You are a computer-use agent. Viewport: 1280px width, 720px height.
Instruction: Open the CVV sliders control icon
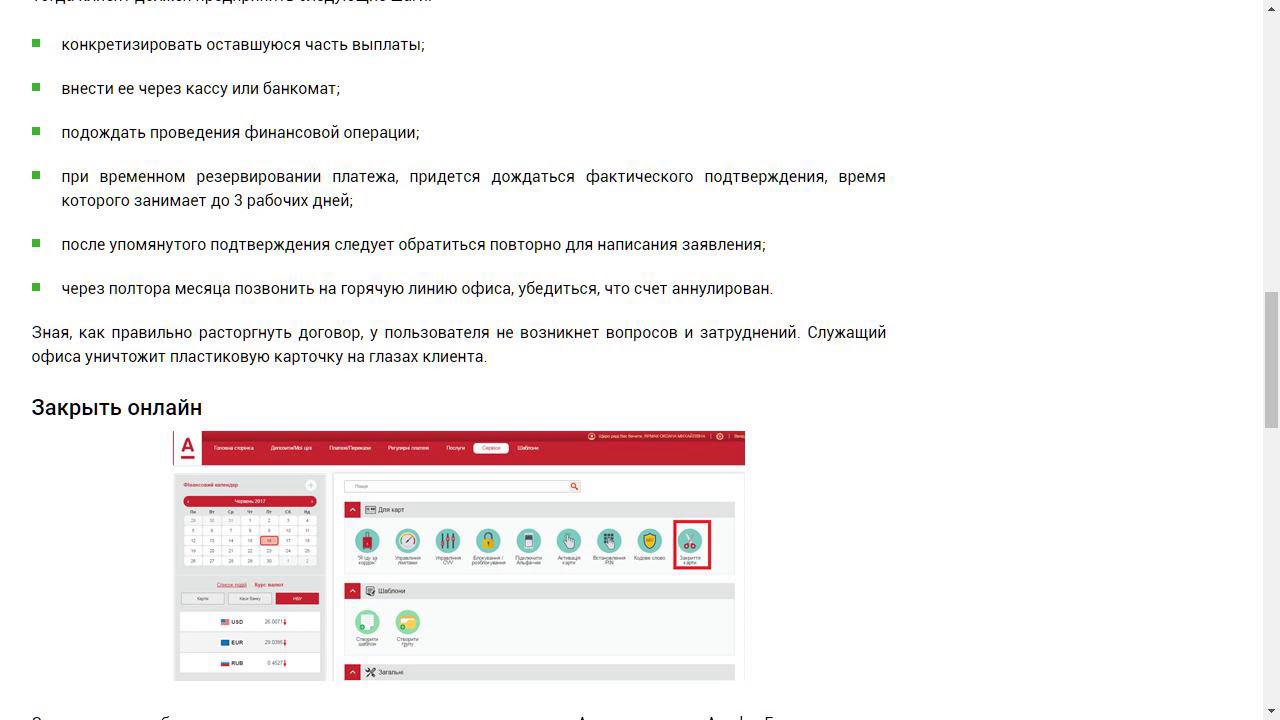448,541
